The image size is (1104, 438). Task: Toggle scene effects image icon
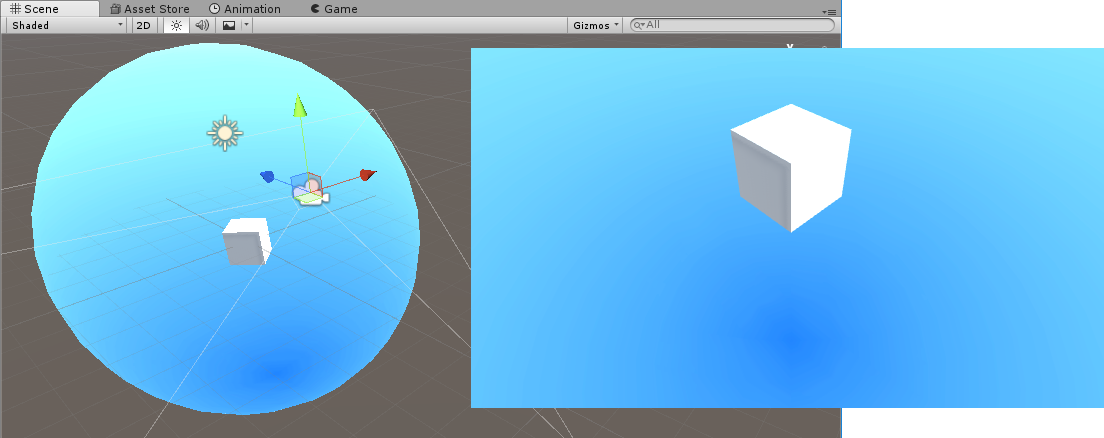coord(229,25)
